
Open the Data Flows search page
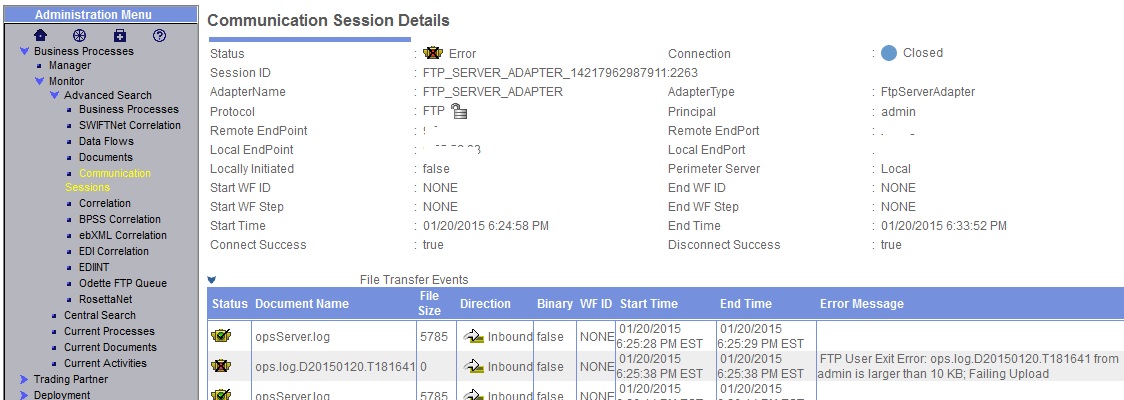[106, 141]
